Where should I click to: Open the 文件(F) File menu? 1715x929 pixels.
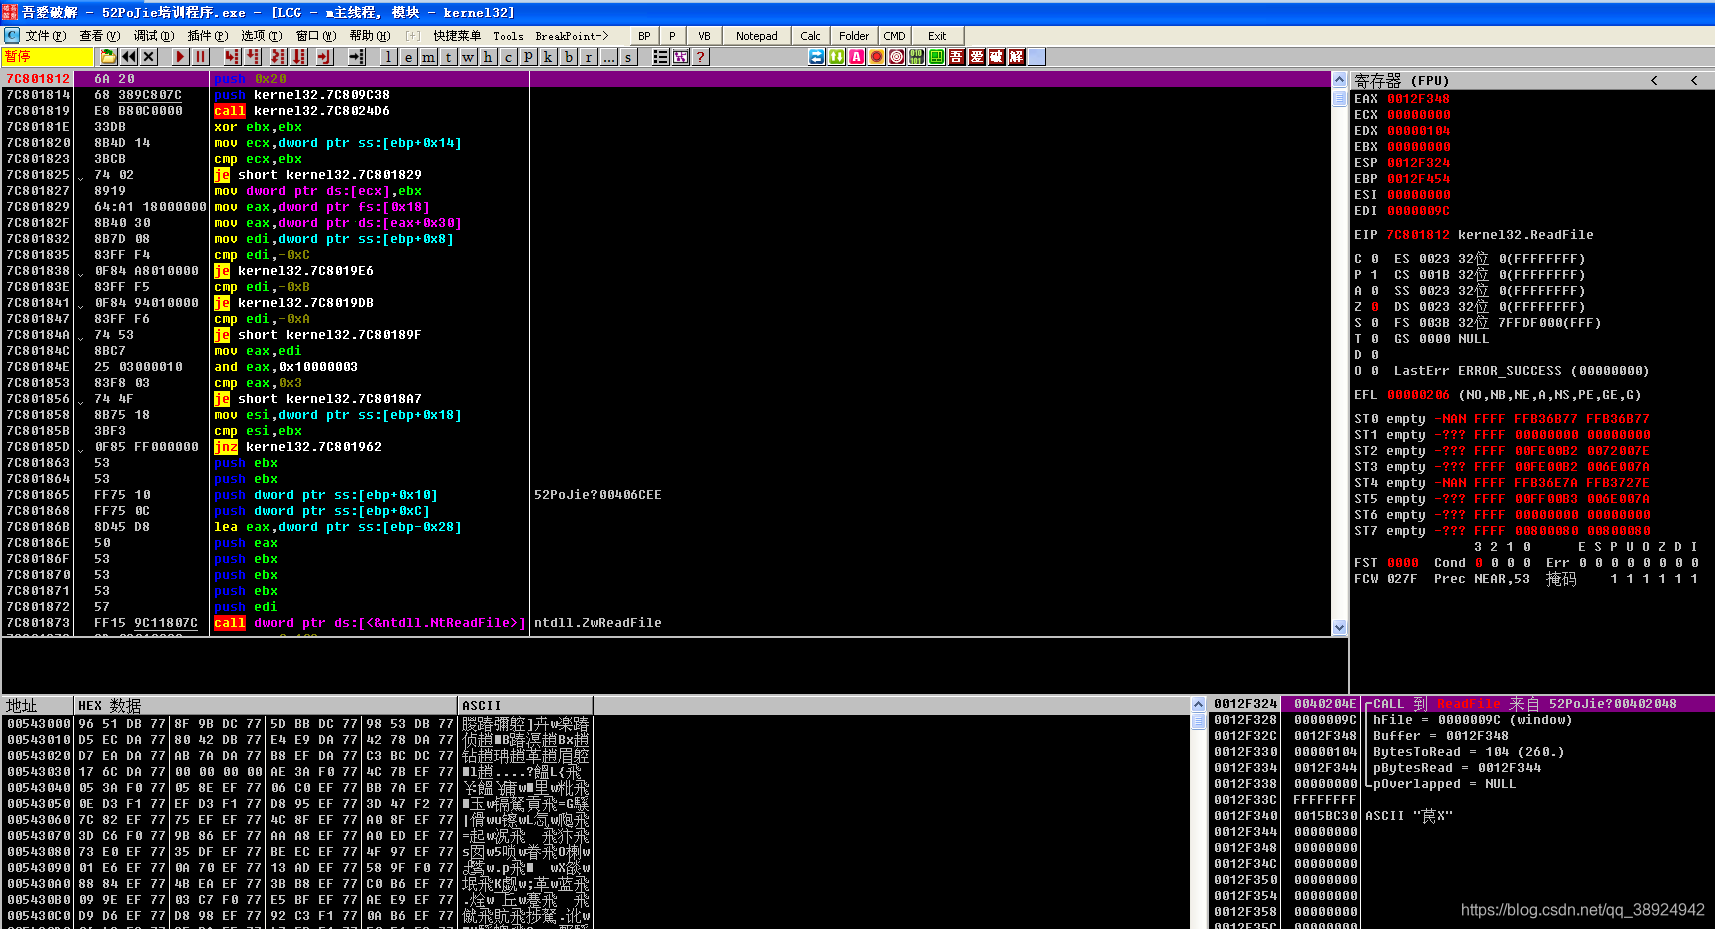click(46, 36)
